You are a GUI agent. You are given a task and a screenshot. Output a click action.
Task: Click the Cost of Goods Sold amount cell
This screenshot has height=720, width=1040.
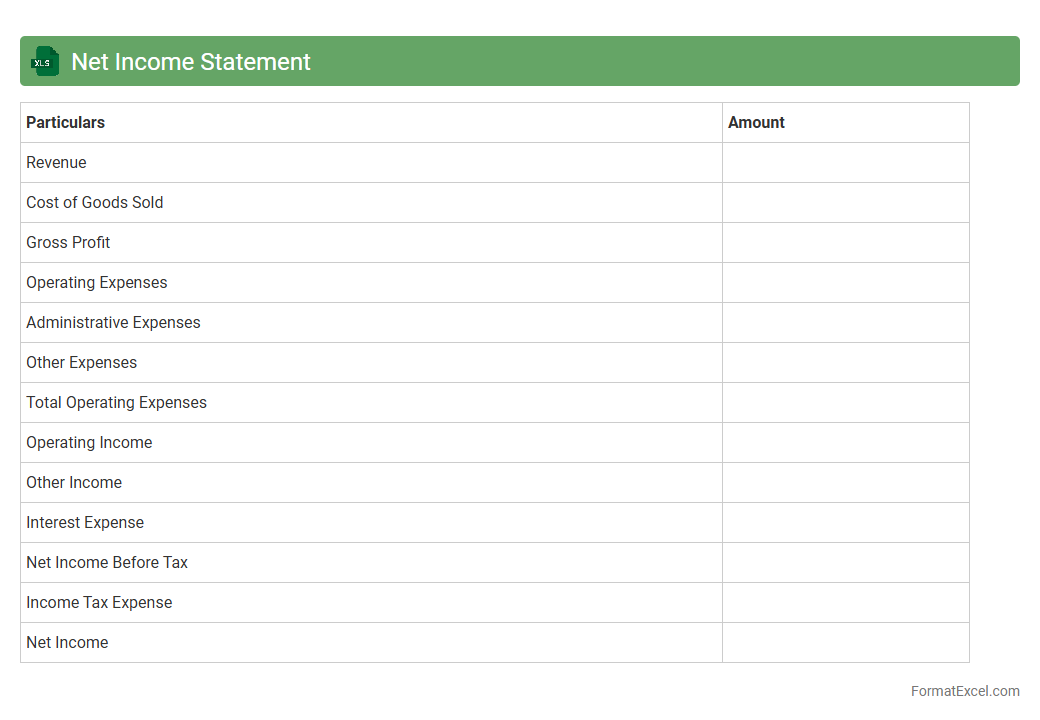pyautogui.click(x=845, y=202)
